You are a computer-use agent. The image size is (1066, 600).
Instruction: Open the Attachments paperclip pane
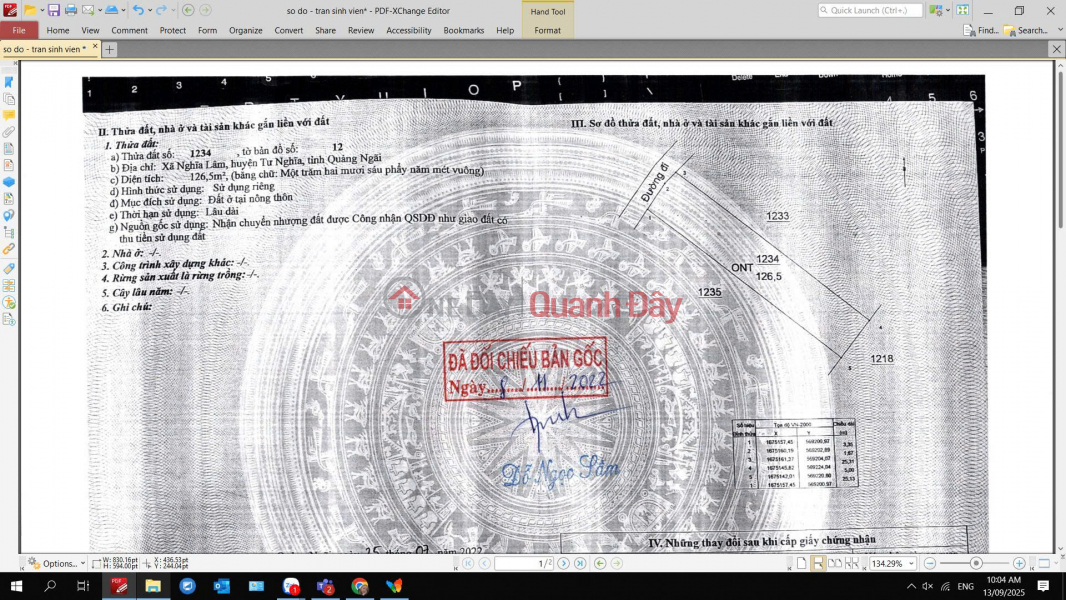coord(9,131)
